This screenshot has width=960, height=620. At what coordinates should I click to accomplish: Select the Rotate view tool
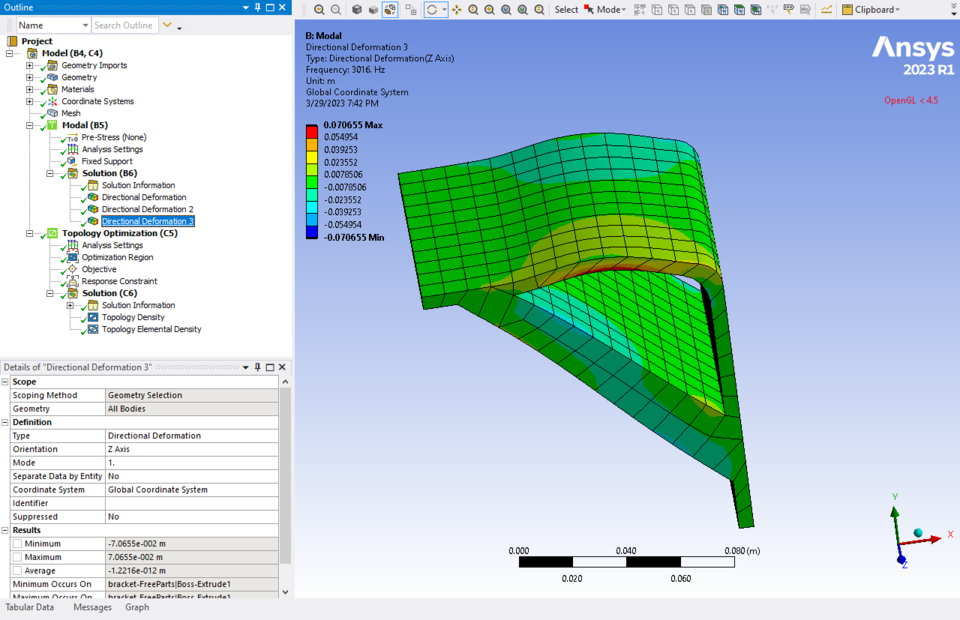click(x=433, y=9)
